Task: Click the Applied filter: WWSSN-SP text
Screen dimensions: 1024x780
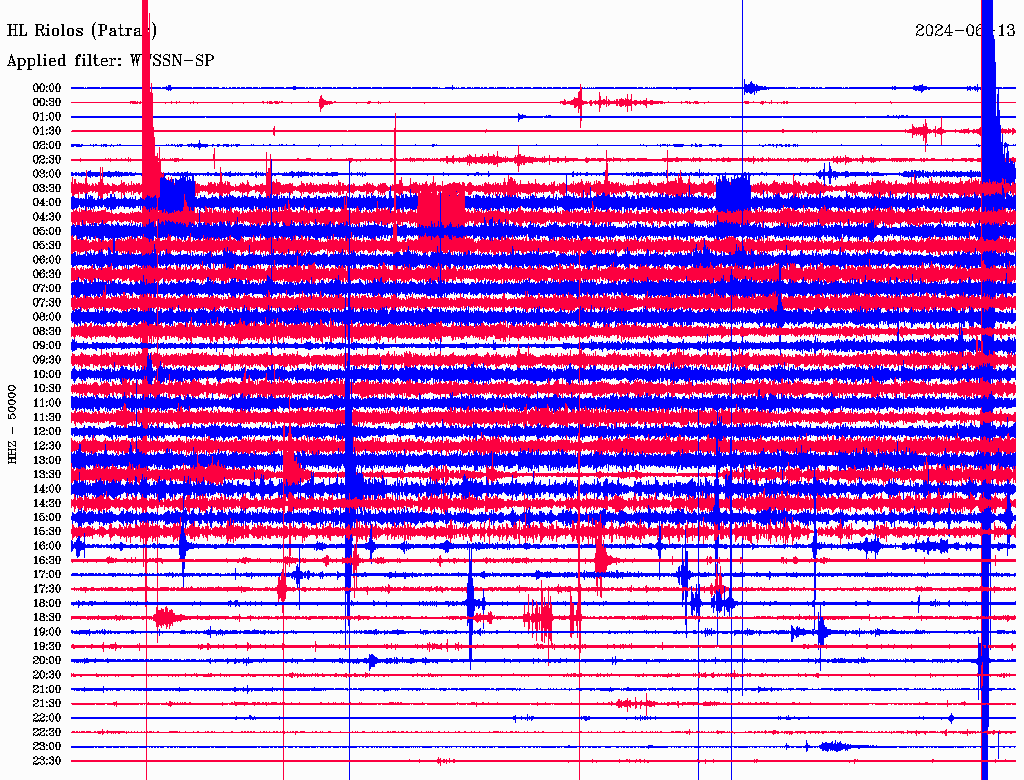Action: [x=110, y=61]
